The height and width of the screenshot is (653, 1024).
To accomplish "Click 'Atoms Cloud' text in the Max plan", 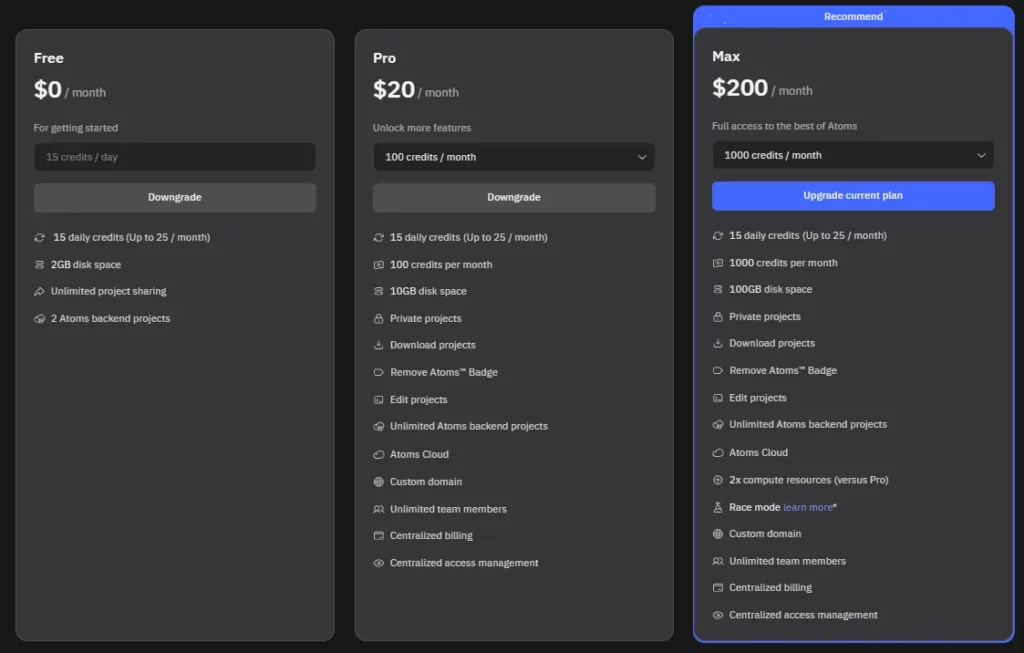I will [758, 453].
